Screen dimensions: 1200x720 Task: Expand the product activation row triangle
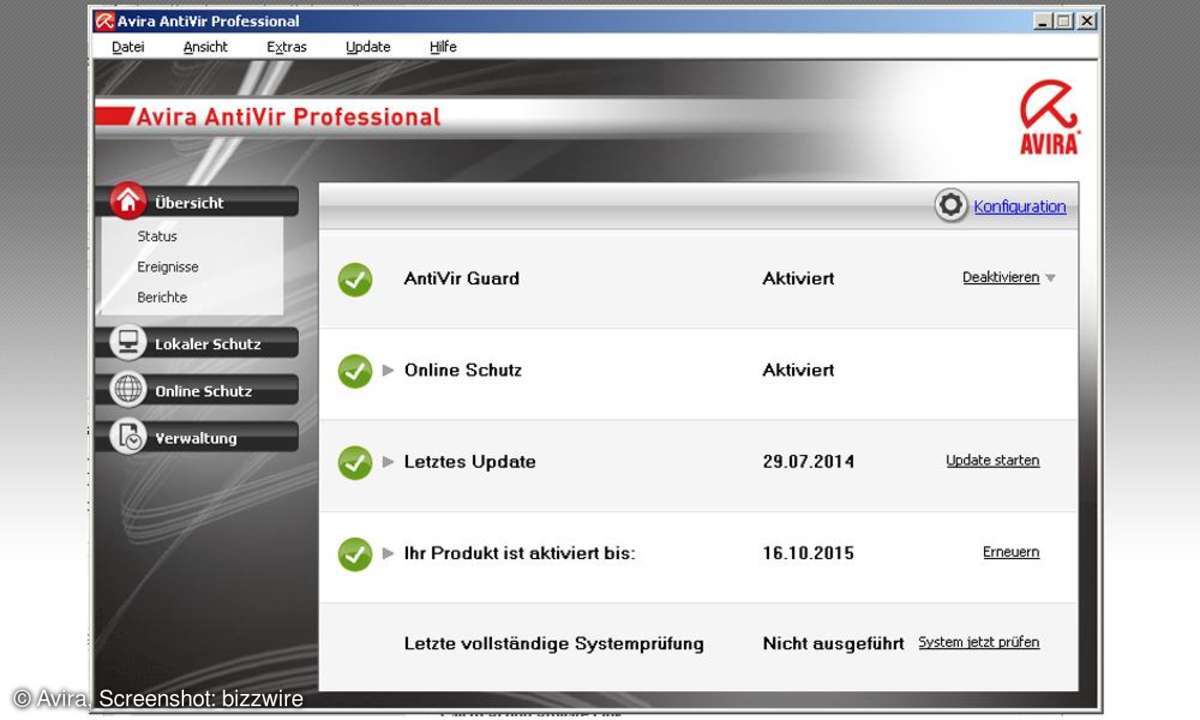pos(389,553)
